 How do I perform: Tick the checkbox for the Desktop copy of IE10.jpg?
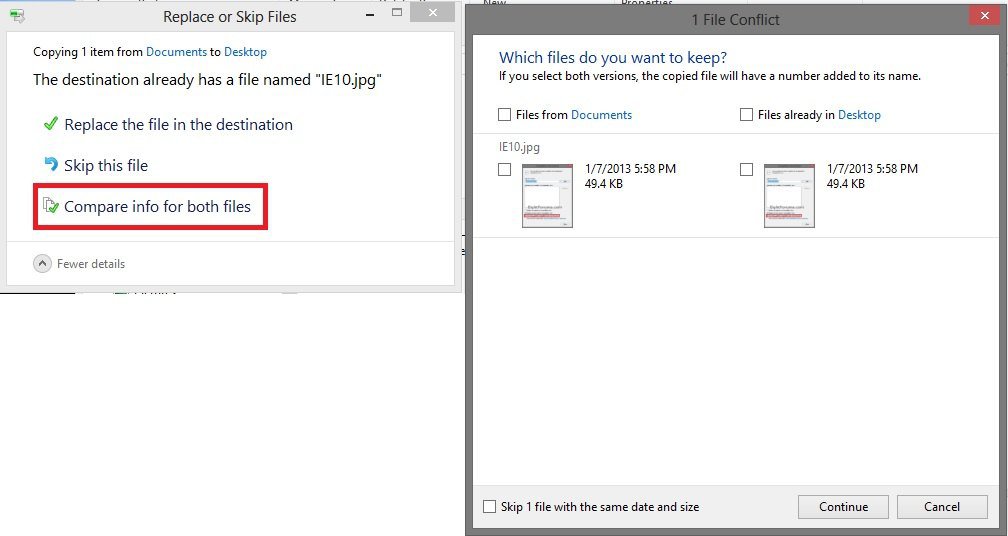click(x=746, y=170)
